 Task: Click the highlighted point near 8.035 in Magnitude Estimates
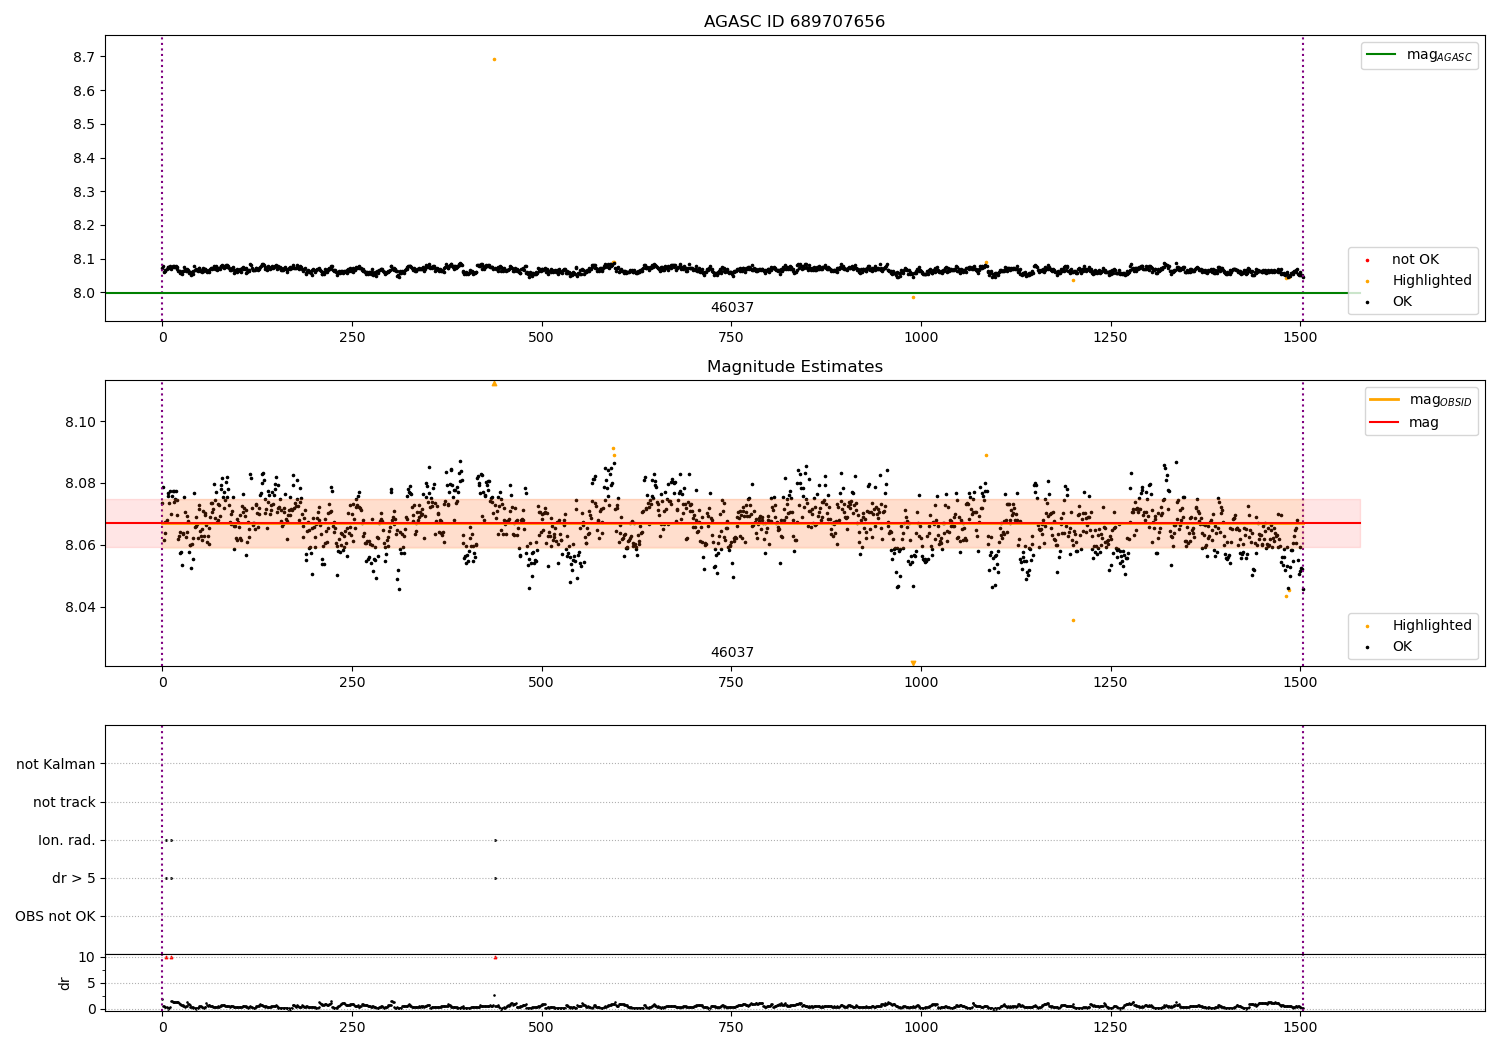(x=1073, y=621)
